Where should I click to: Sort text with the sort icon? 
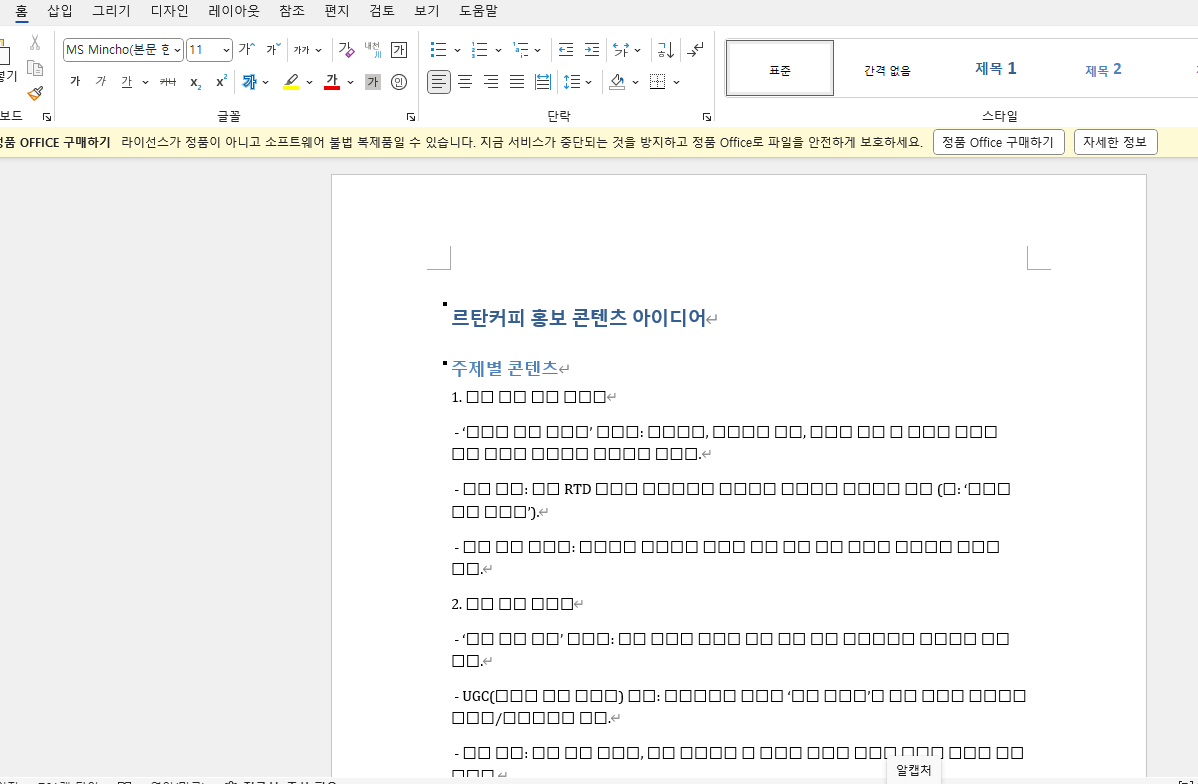pyautogui.click(x=665, y=50)
